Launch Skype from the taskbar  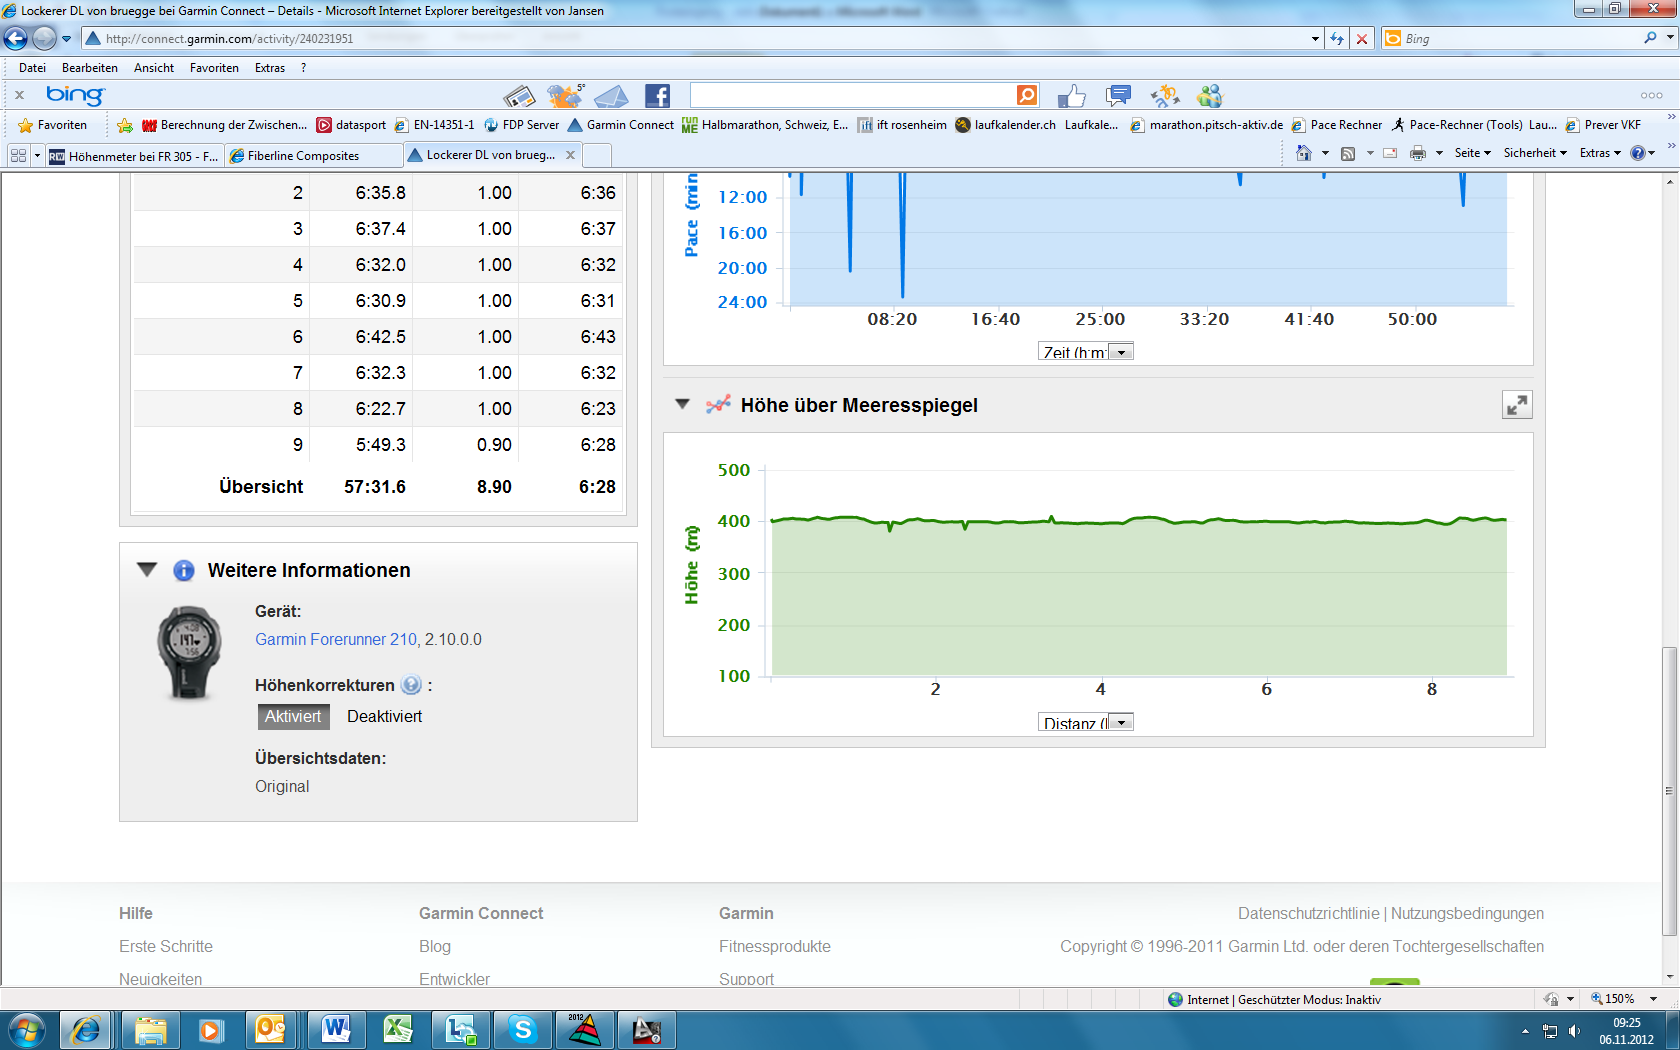(x=522, y=1029)
